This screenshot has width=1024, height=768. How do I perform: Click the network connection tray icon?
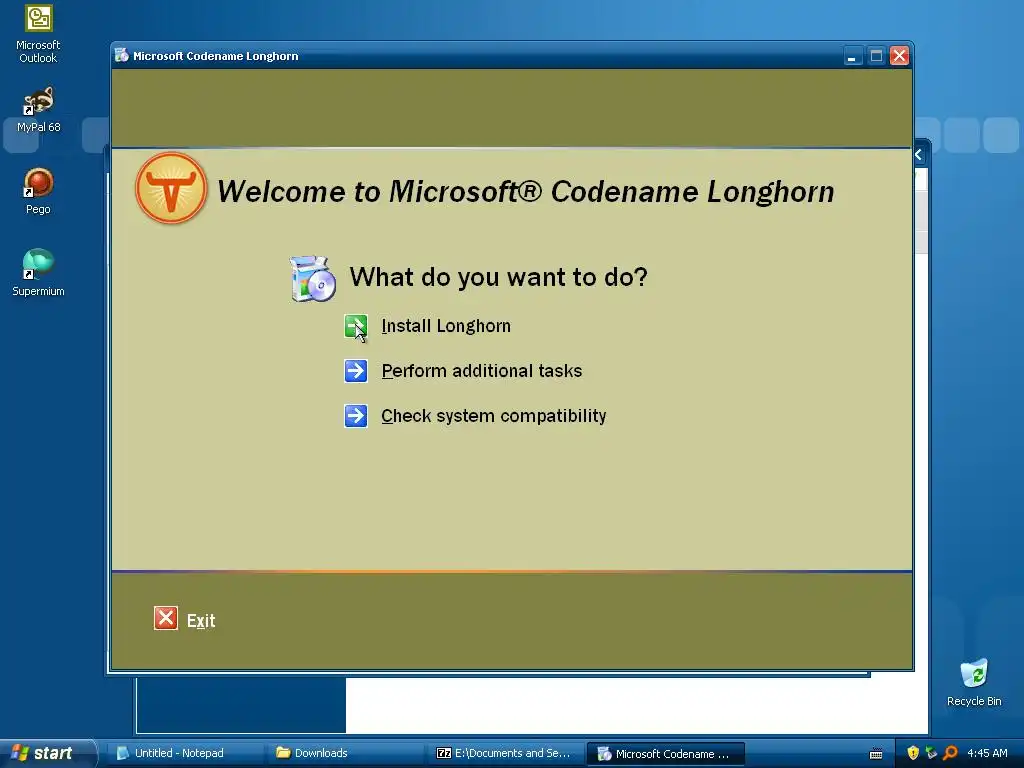931,753
